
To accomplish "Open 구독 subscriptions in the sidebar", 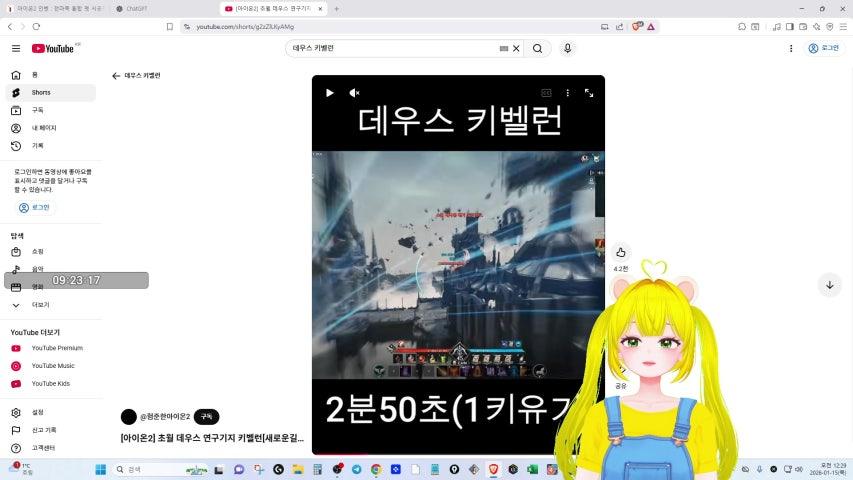I will coord(51,110).
